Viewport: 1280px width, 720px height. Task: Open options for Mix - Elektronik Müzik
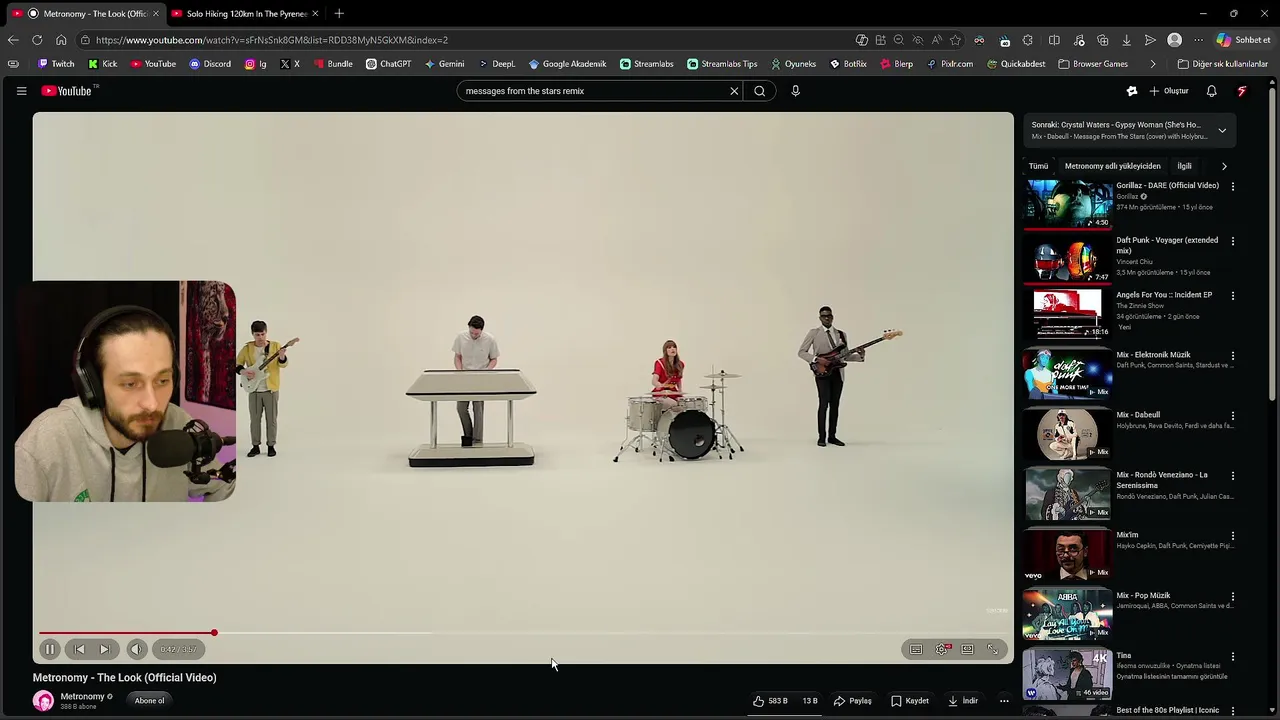coord(1233,356)
